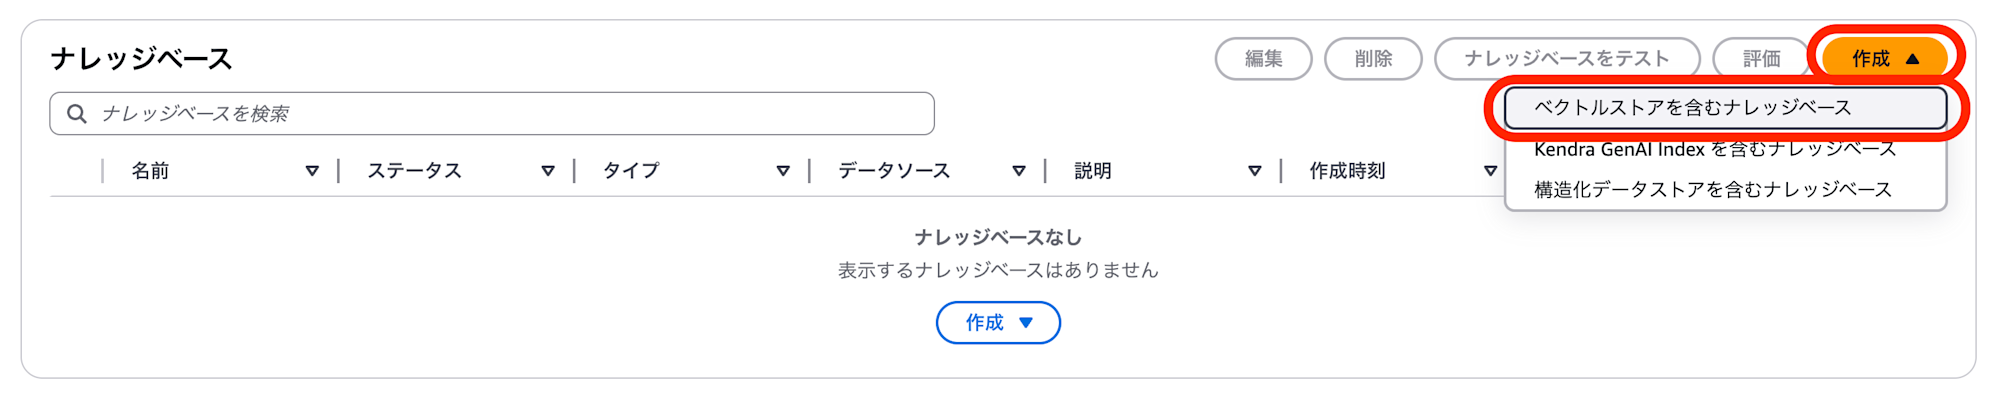Click the 名前 column header
The image size is (2000, 402).
[x=150, y=171]
